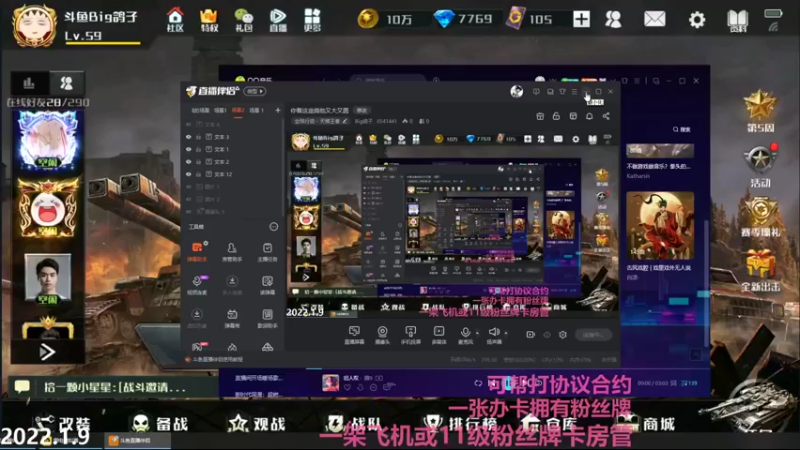Toggle visibility of layer 文本 2

pos(188,162)
